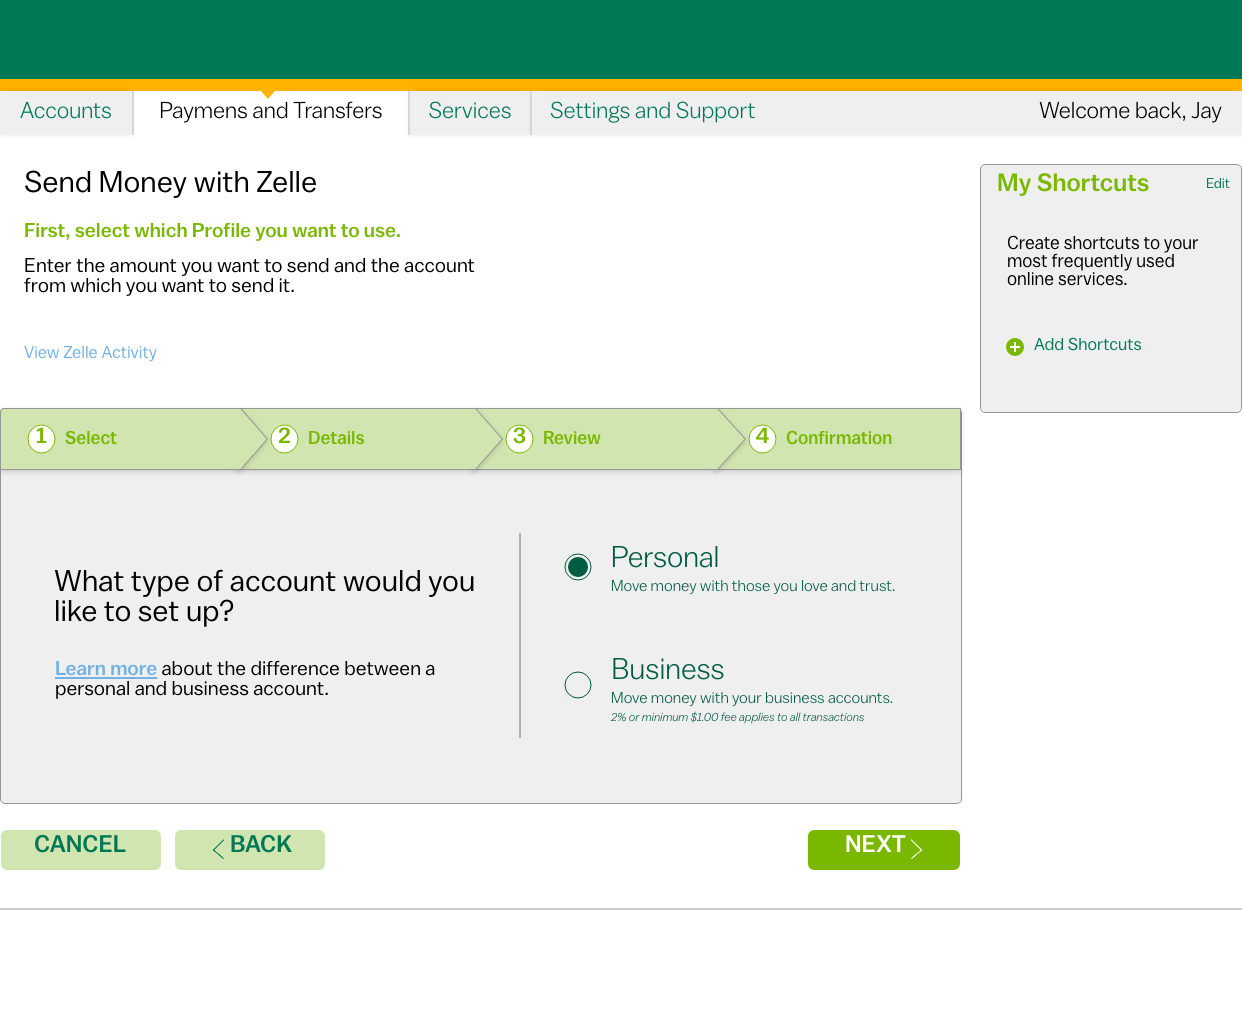Open the Services tab
The image size is (1242, 1024).
[470, 111]
